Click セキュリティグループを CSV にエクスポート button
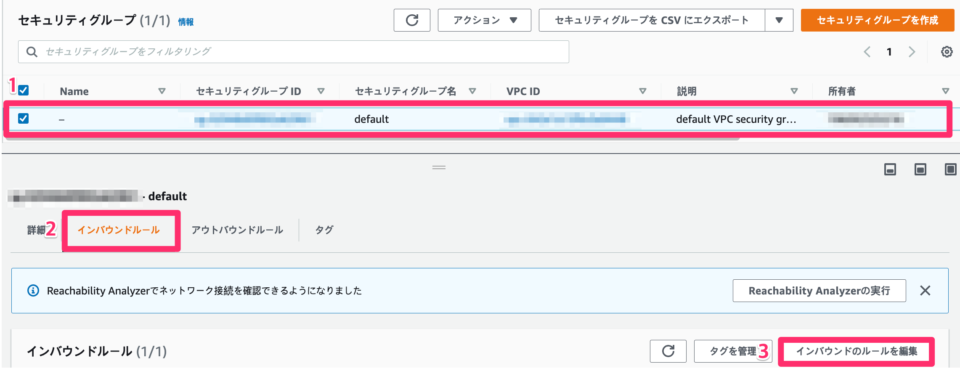The height and width of the screenshot is (371, 960). pos(651,20)
